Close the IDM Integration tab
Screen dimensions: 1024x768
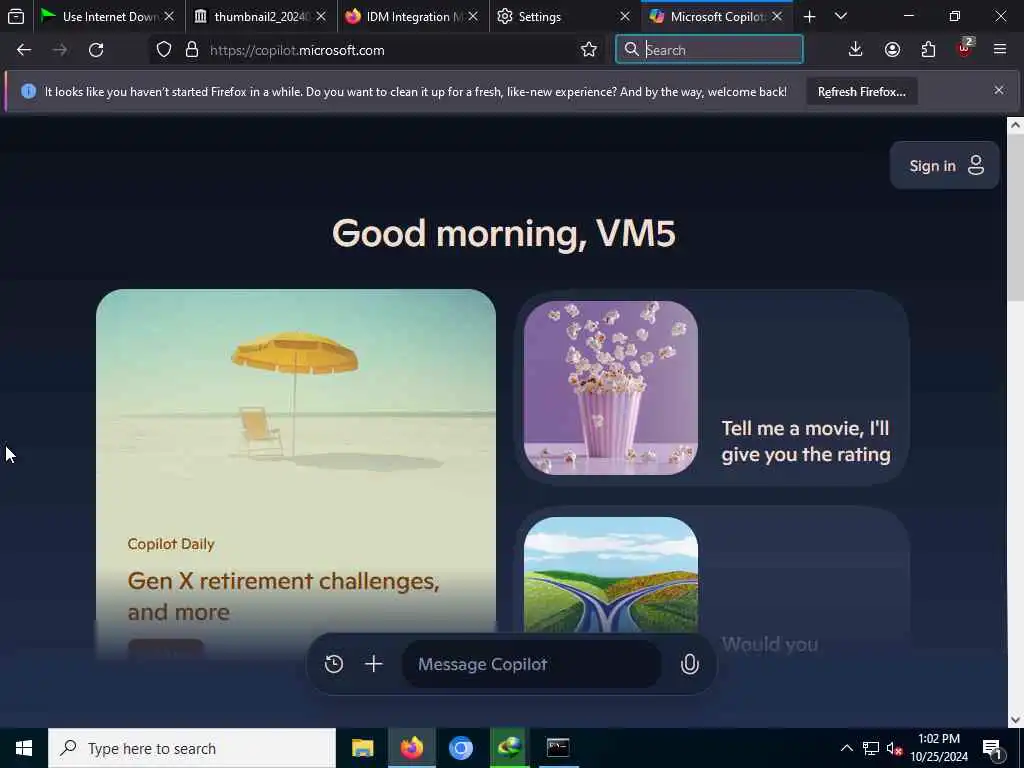pyautogui.click(x=473, y=16)
